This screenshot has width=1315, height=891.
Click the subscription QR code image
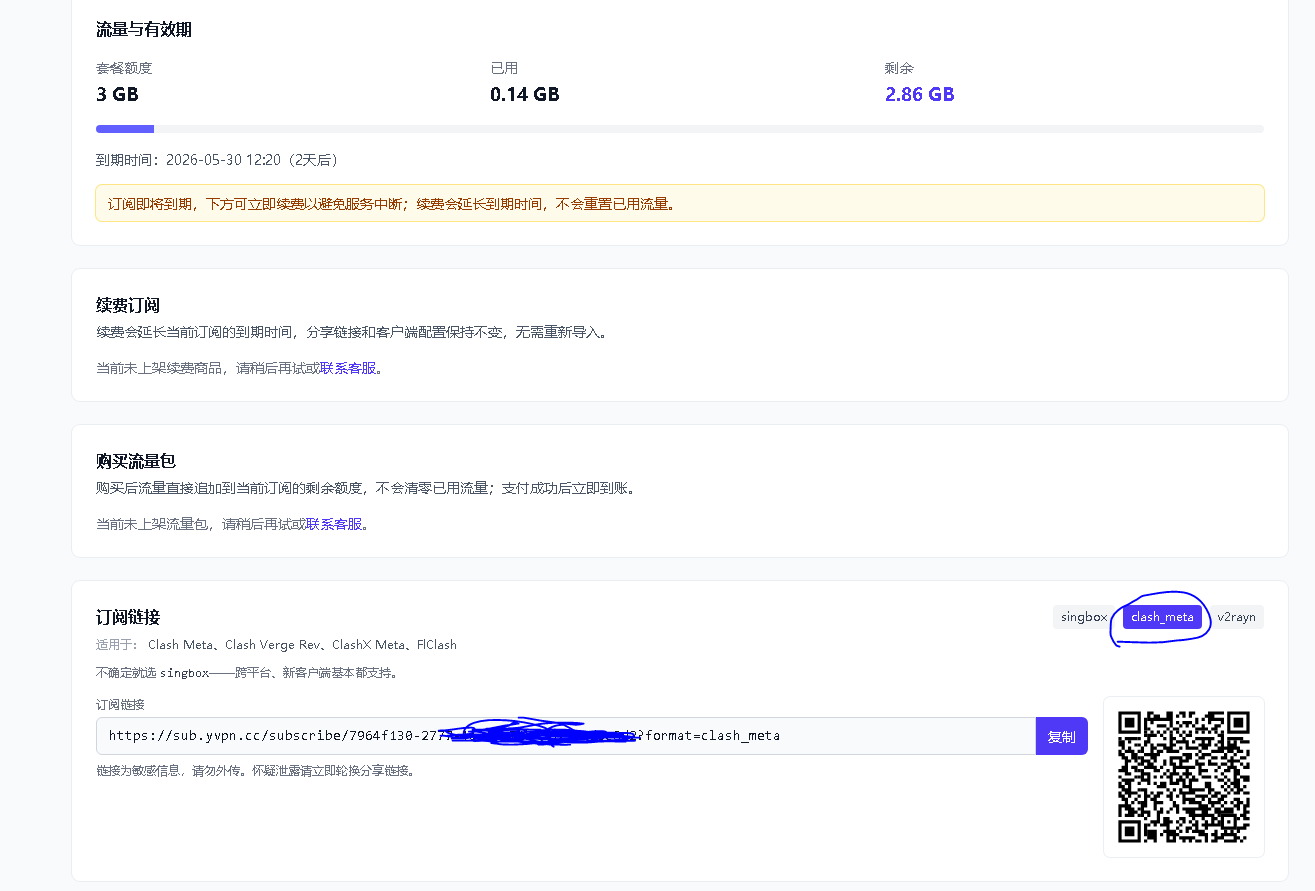pos(1184,777)
